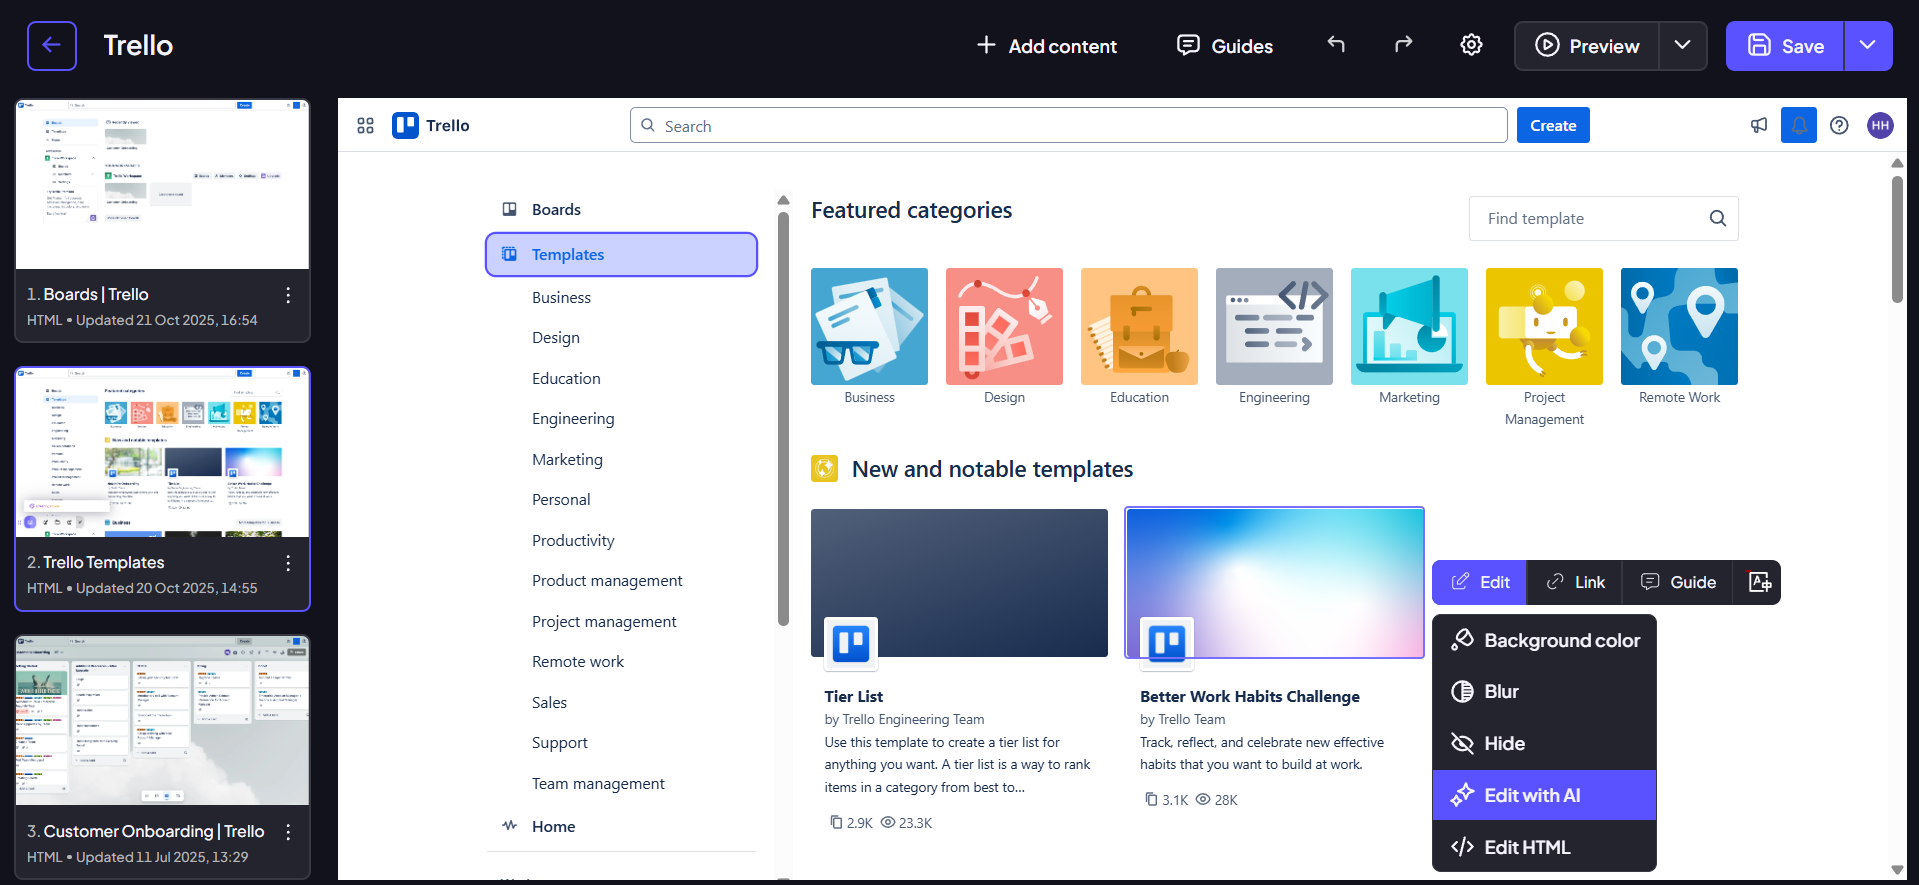Click the redo arrow icon
This screenshot has height=885, width=1919.
click(x=1404, y=45)
